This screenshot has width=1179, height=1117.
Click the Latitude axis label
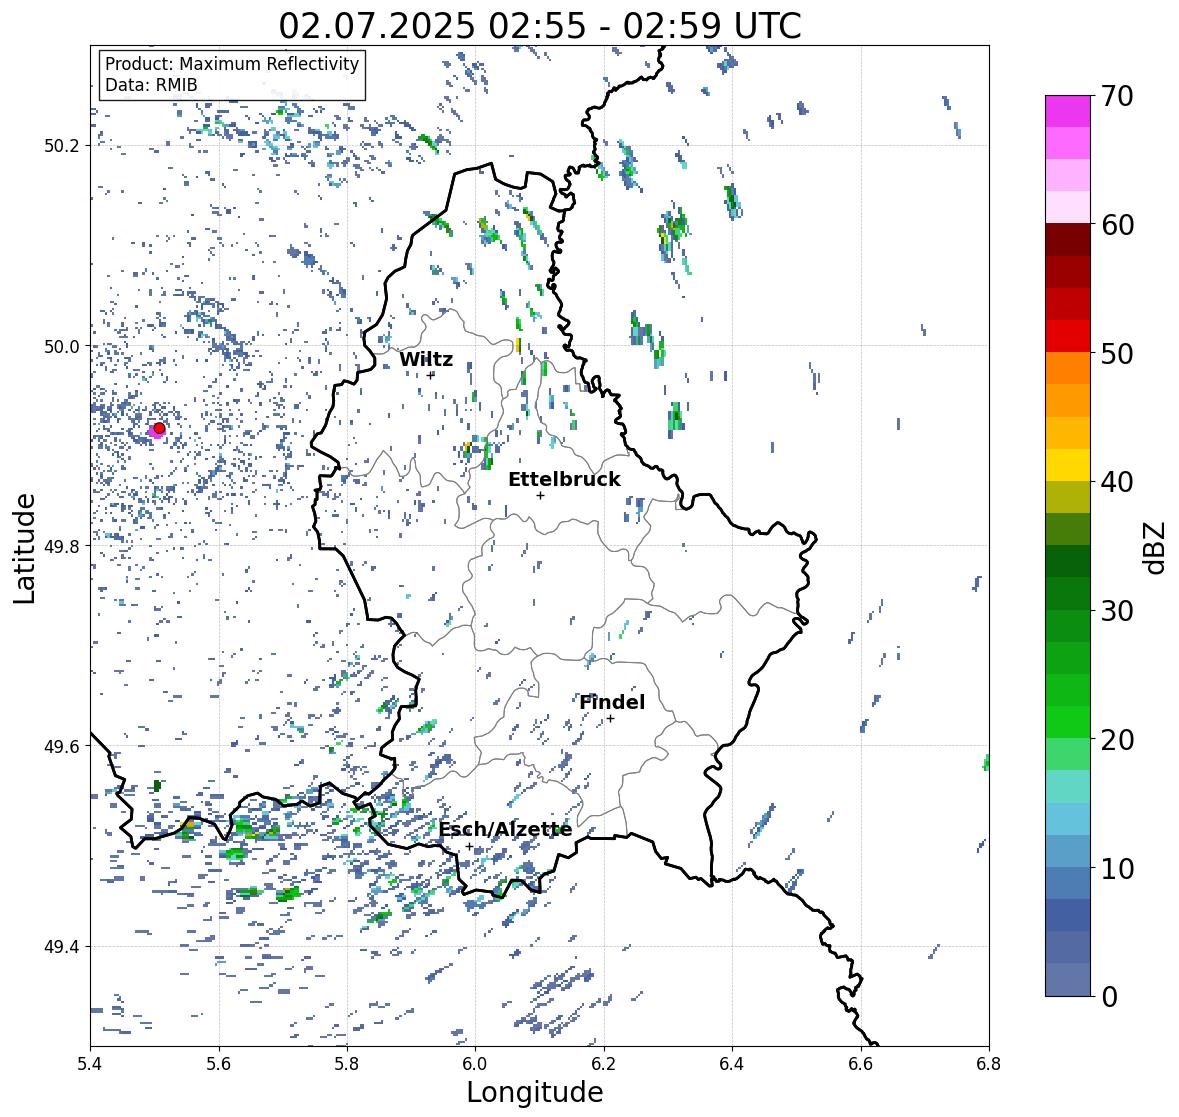[25, 548]
